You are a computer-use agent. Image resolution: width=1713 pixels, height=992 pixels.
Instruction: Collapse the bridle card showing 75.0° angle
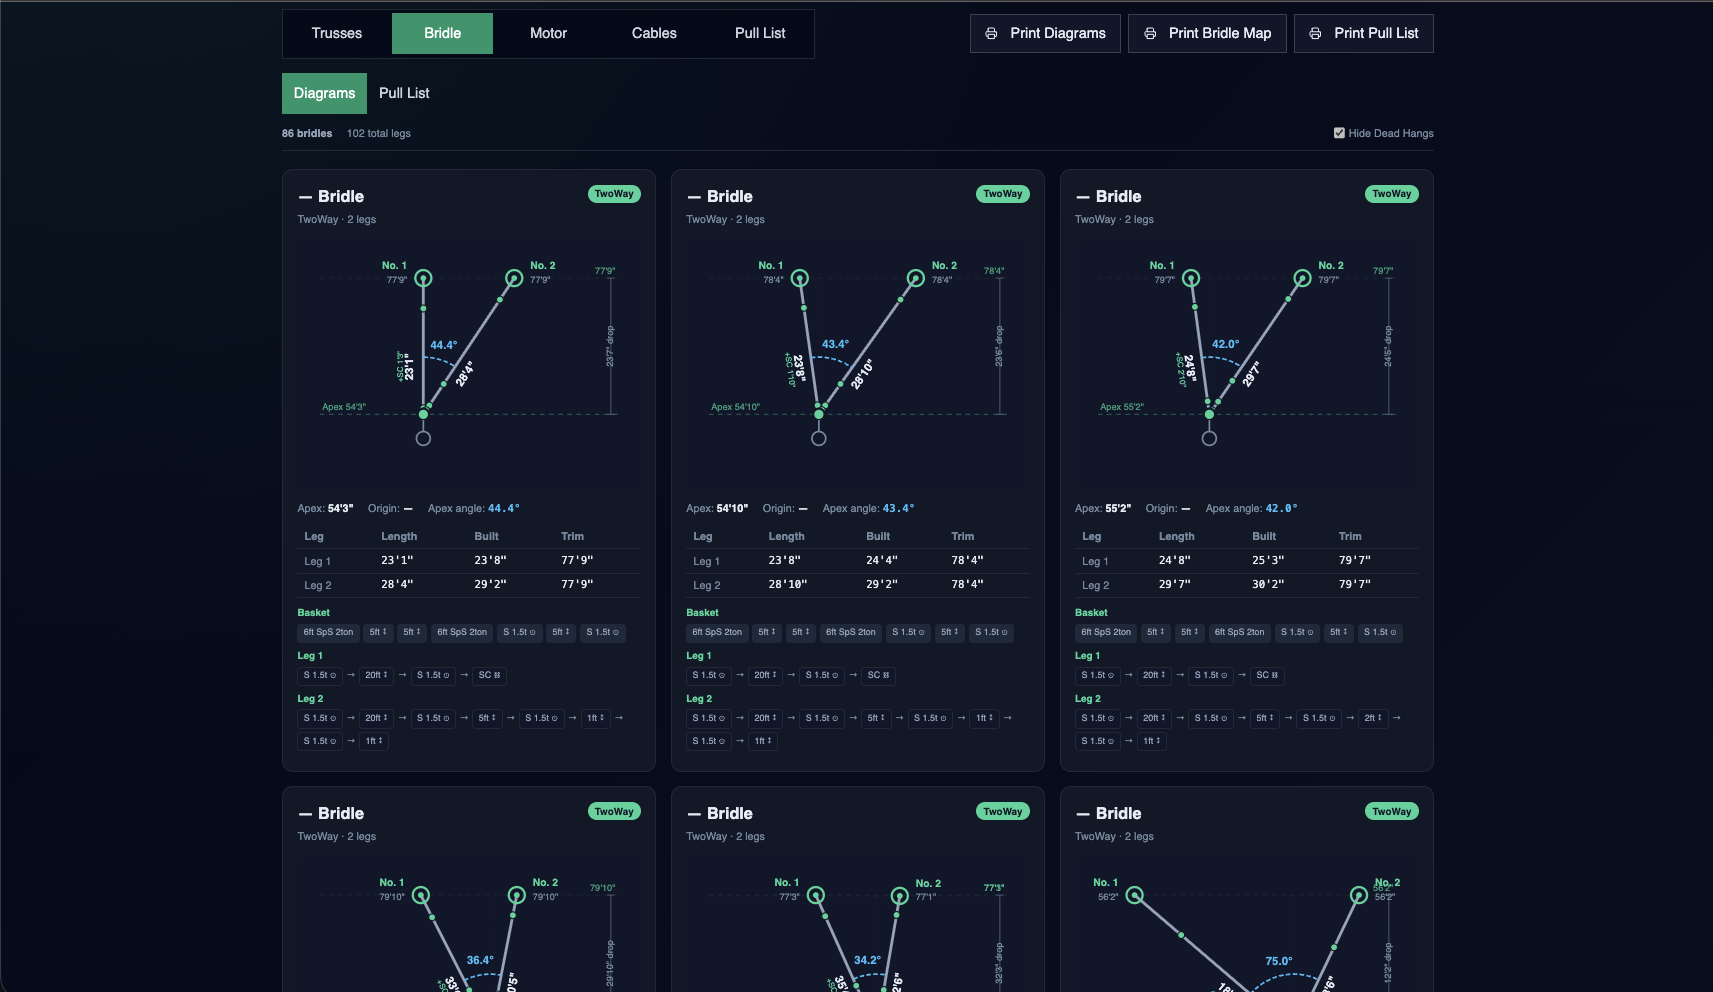pyautogui.click(x=1083, y=814)
